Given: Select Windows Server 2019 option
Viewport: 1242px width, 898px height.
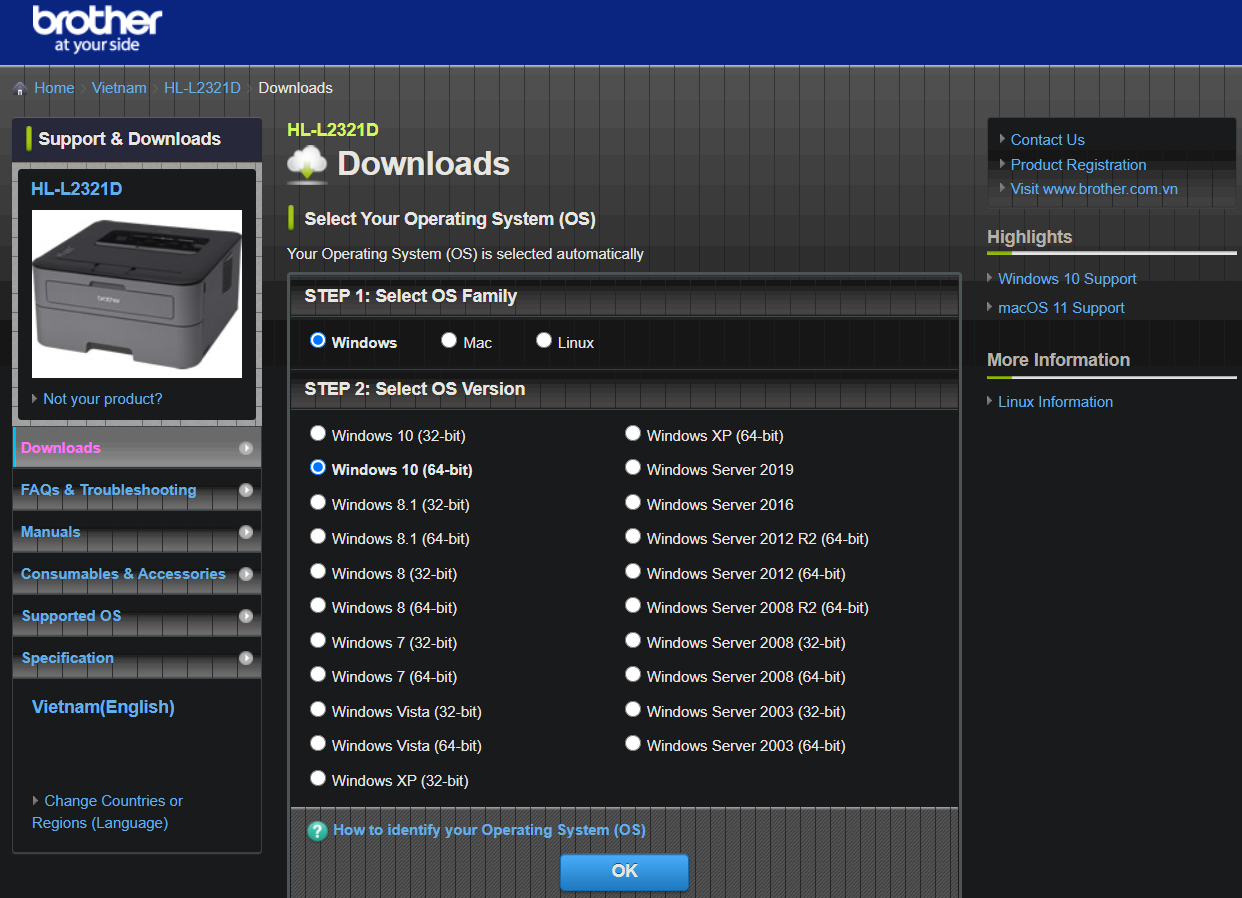Looking at the screenshot, I should pos(633,468).
